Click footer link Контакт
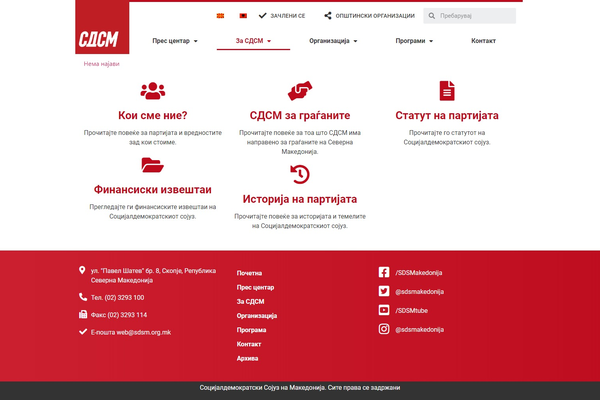600x400 pixels. pos(249,344)
